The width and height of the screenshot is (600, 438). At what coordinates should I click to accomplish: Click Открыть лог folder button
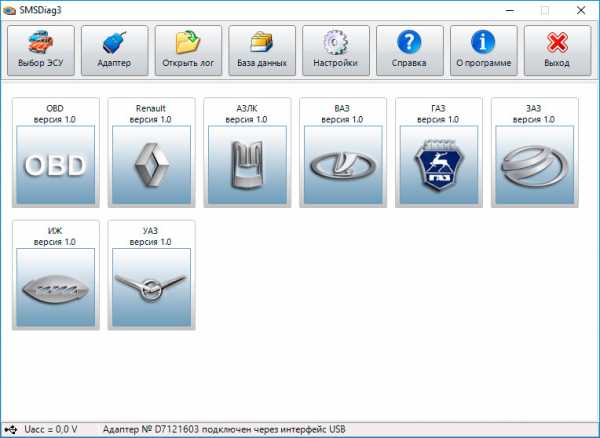point(188,50)
